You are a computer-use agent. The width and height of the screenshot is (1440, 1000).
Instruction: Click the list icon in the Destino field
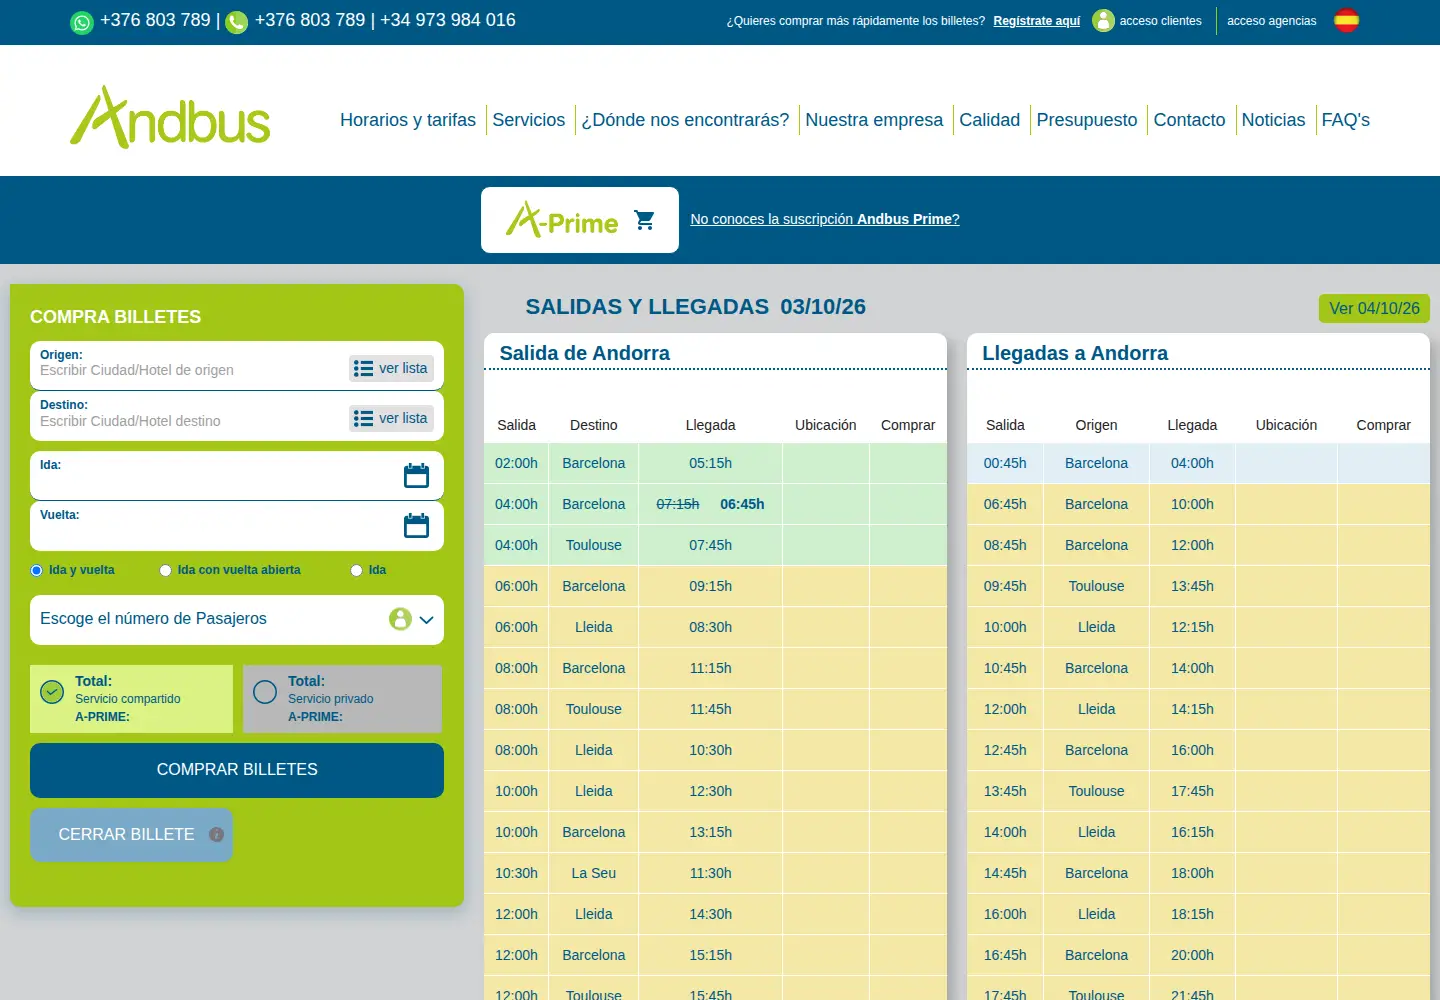pyautogui.click(x=363, y=419)
